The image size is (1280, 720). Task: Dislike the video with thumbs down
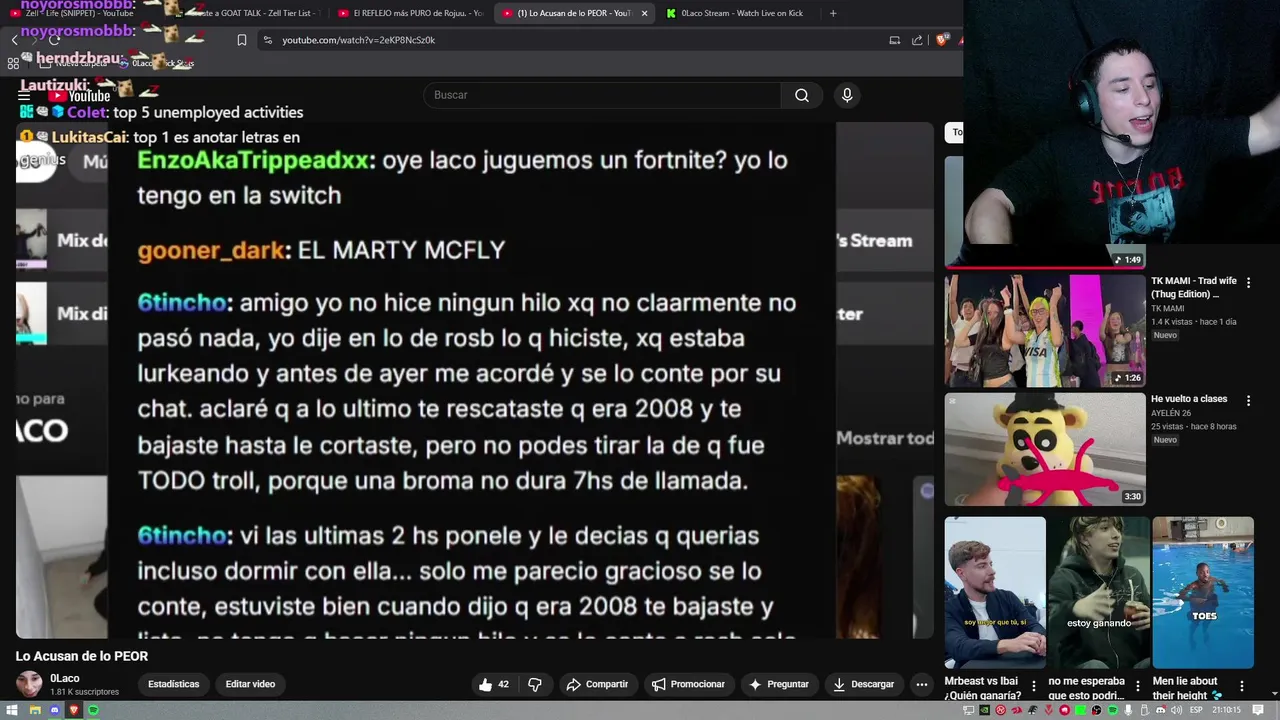click(535, 684)
